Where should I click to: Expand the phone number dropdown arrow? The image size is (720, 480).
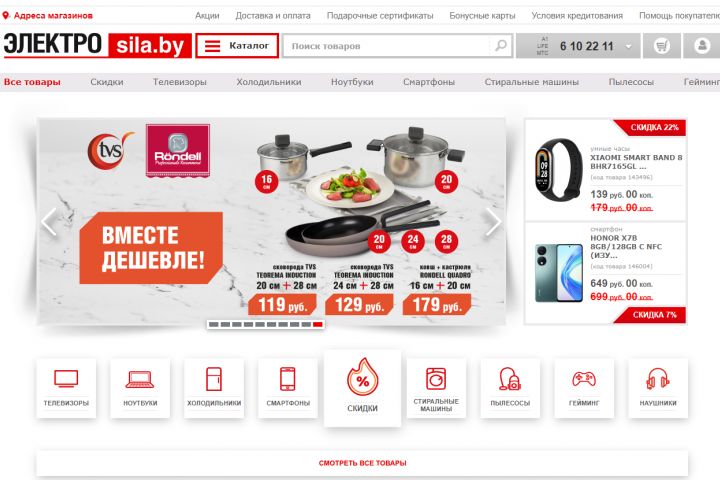(629, 46)
